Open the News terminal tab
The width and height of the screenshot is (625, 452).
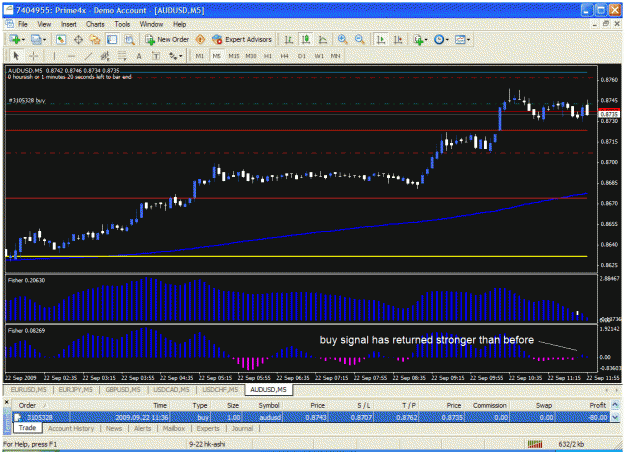(114, 428)
